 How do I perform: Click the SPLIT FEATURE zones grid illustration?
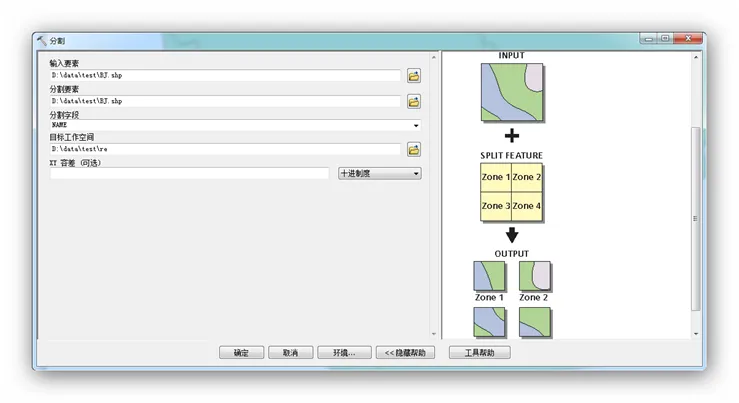point(511,192)
